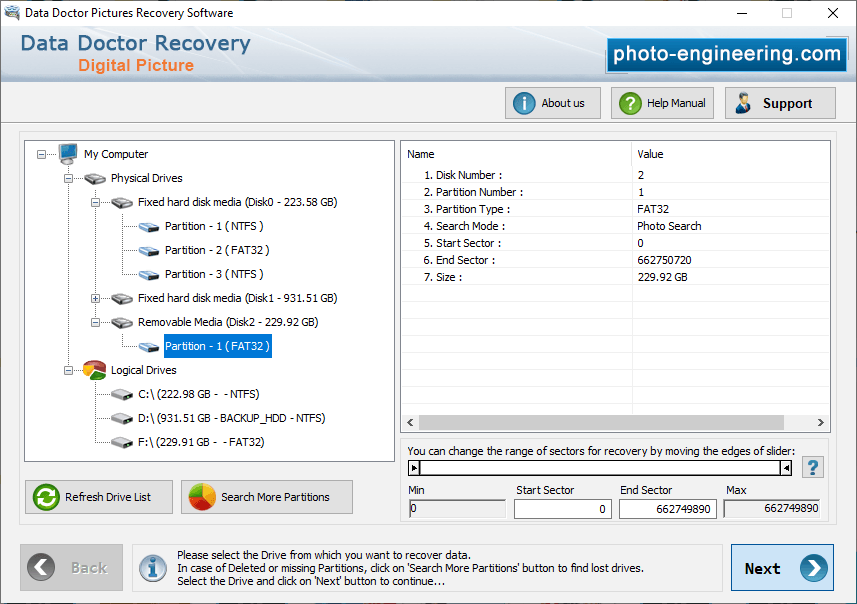Click the D:\ BACKUP_HDD drive icon
Screen dimensions: 857x604
coord(122,418)
